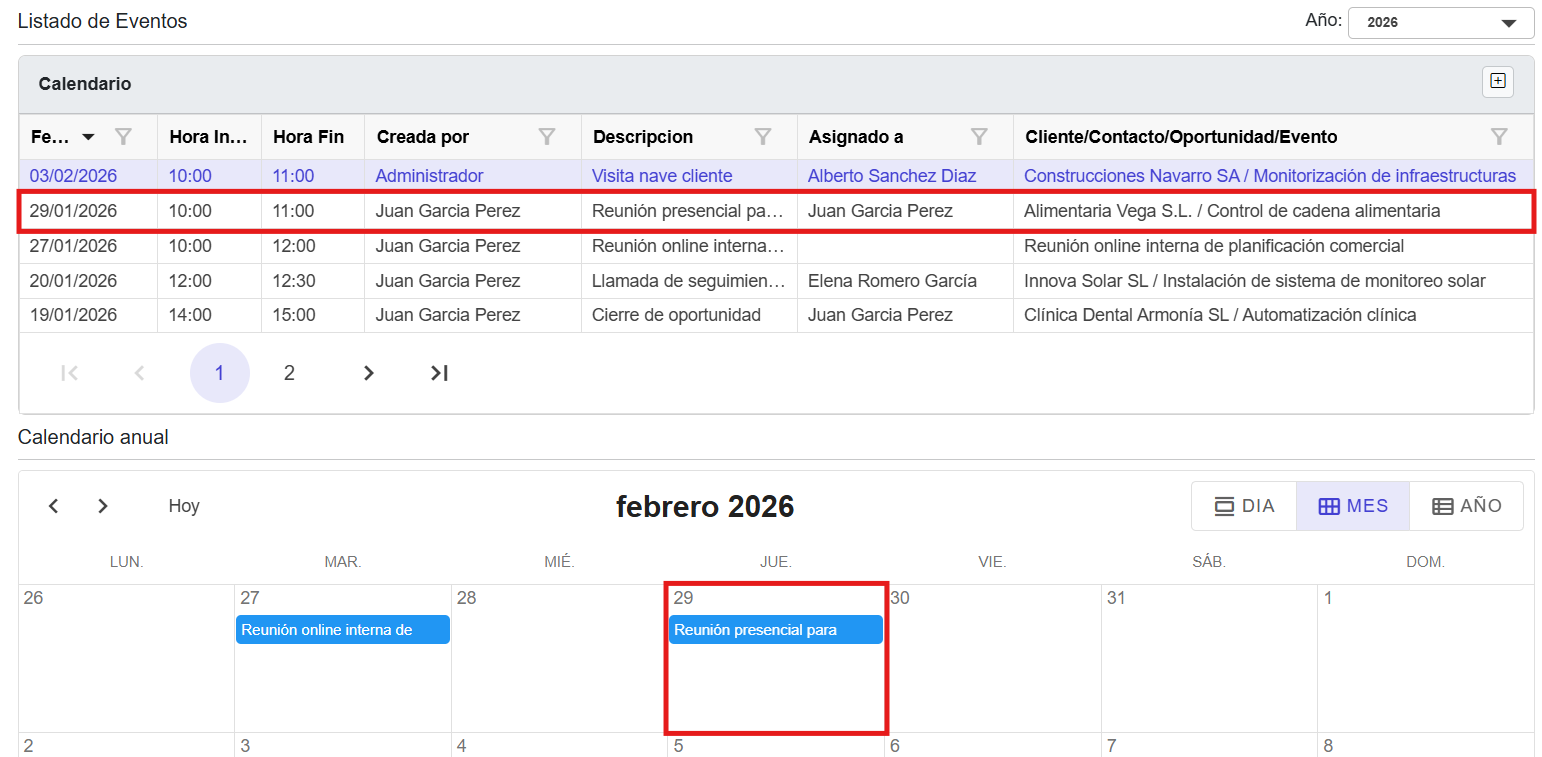This screenshot has height=757, width=1542.
Task: Sort by Fecha column arrow
Action: tap(88, 137)
